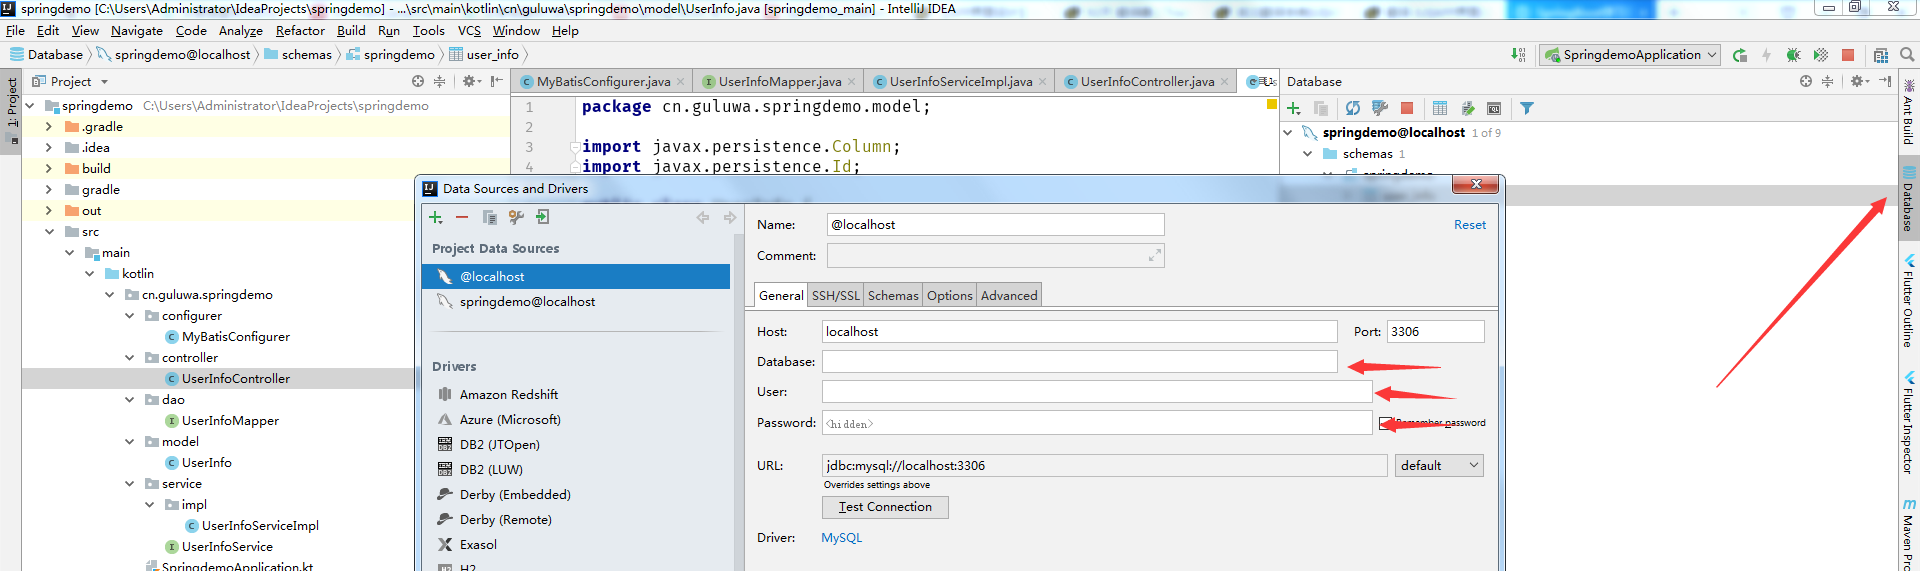This screenshot has width=1920, height=571.
Task: Click the Reset link
Action: click(x=1469, y=225)
